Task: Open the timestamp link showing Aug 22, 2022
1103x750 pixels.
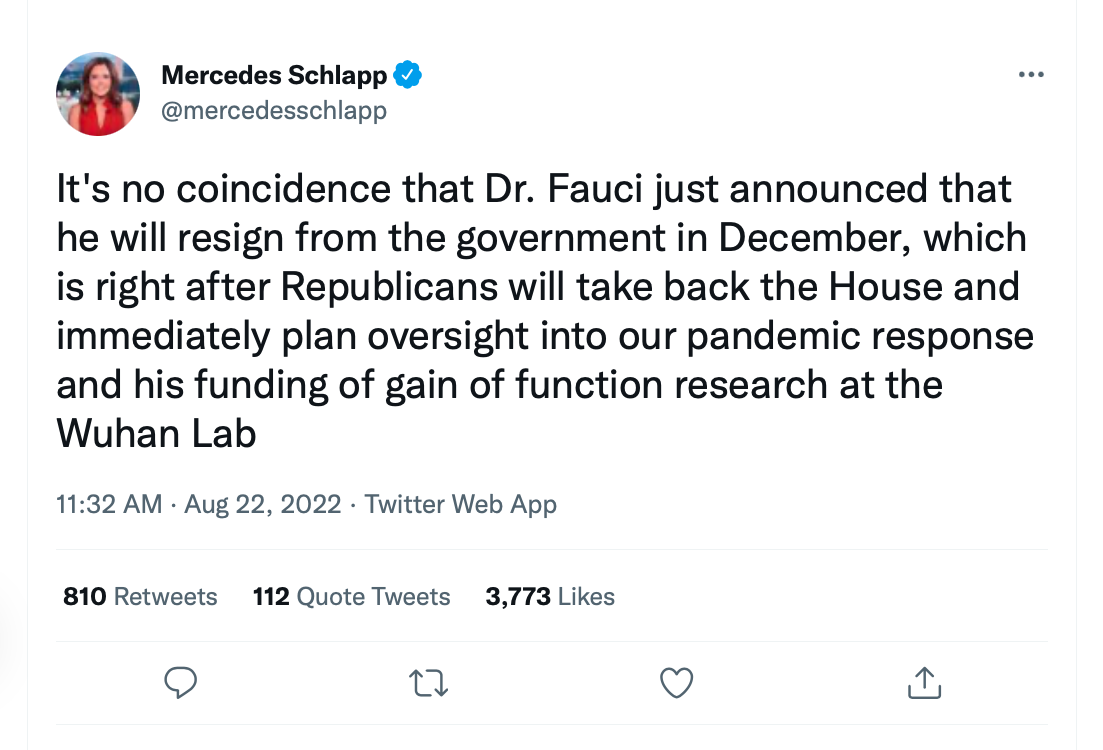Action: click(x=262, y=504)
